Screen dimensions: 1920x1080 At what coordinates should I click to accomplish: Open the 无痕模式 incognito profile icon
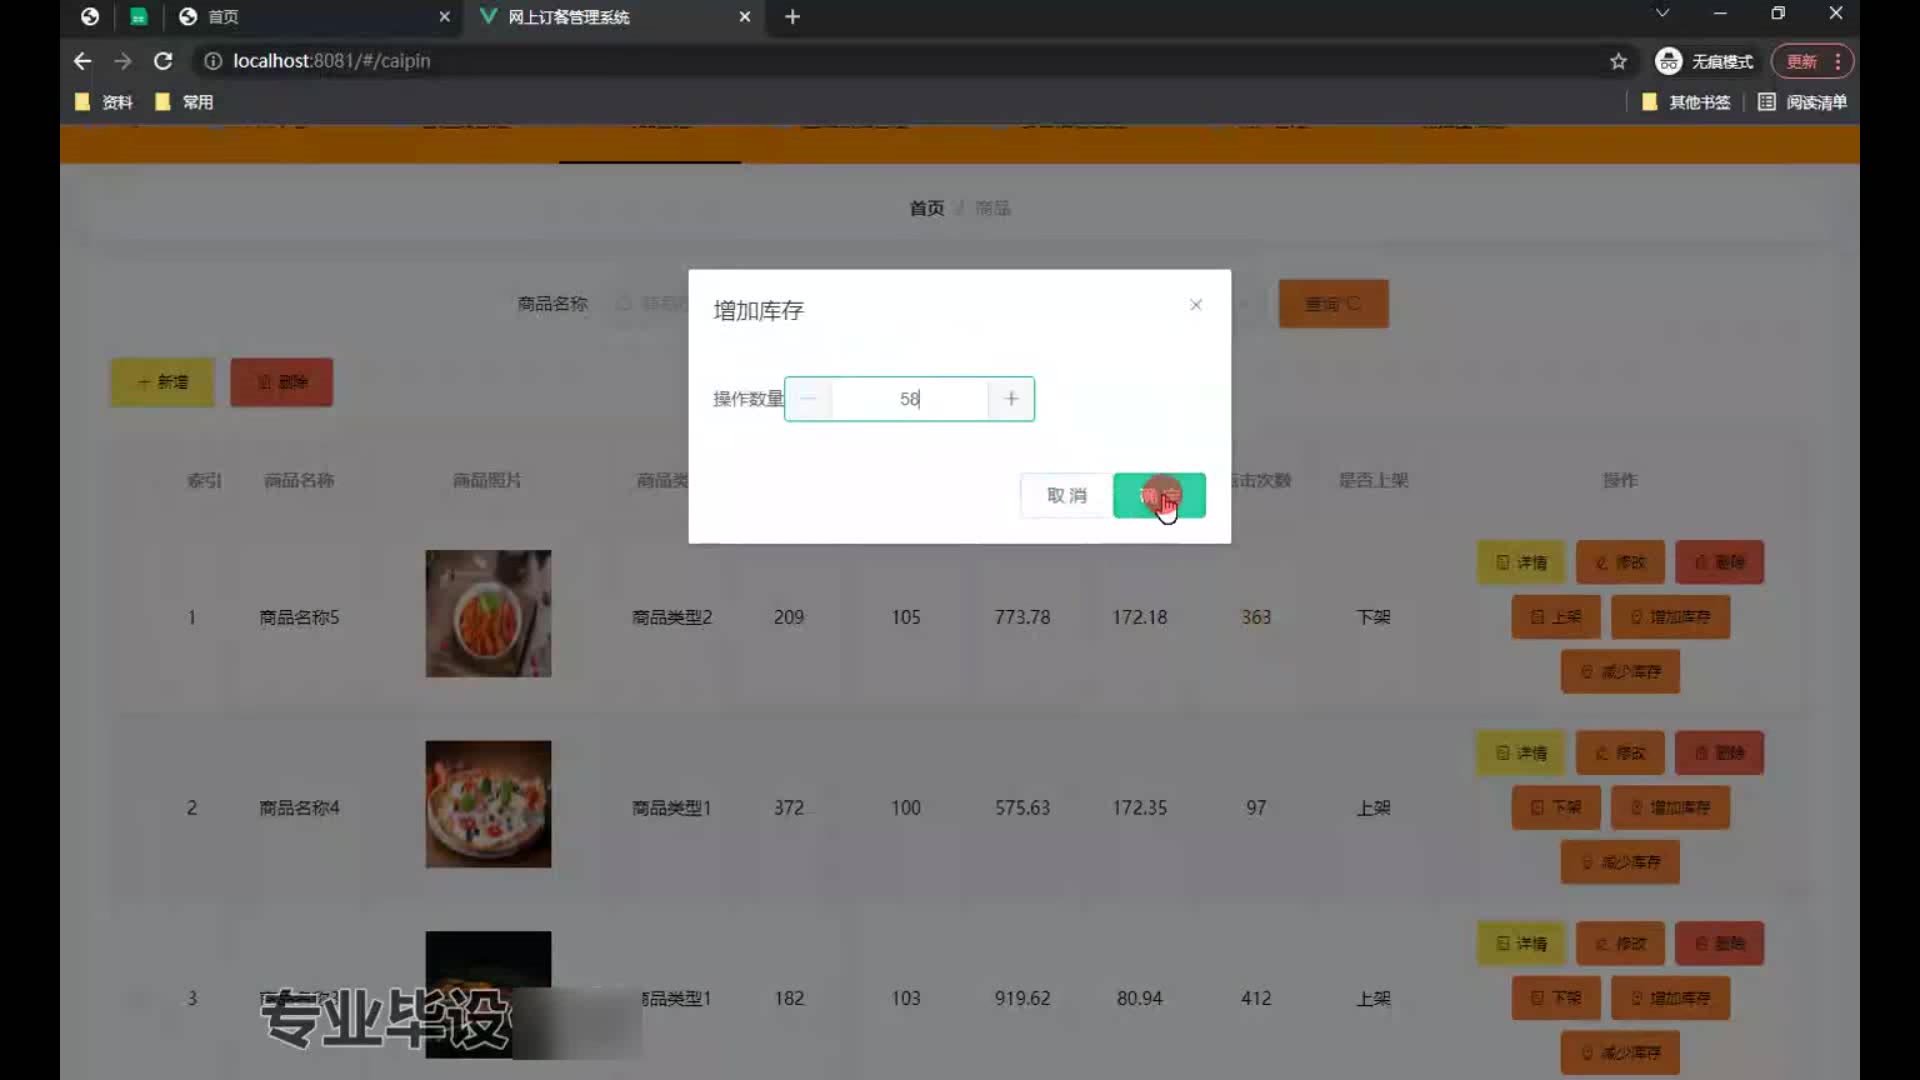pyautogui.click(x=1668, y=61)
